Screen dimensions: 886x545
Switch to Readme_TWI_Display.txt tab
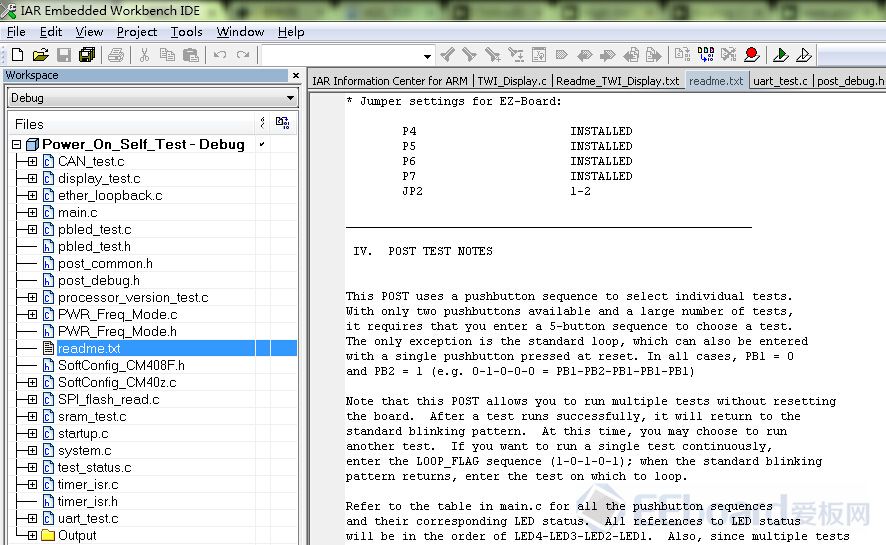tap(618, 81)
